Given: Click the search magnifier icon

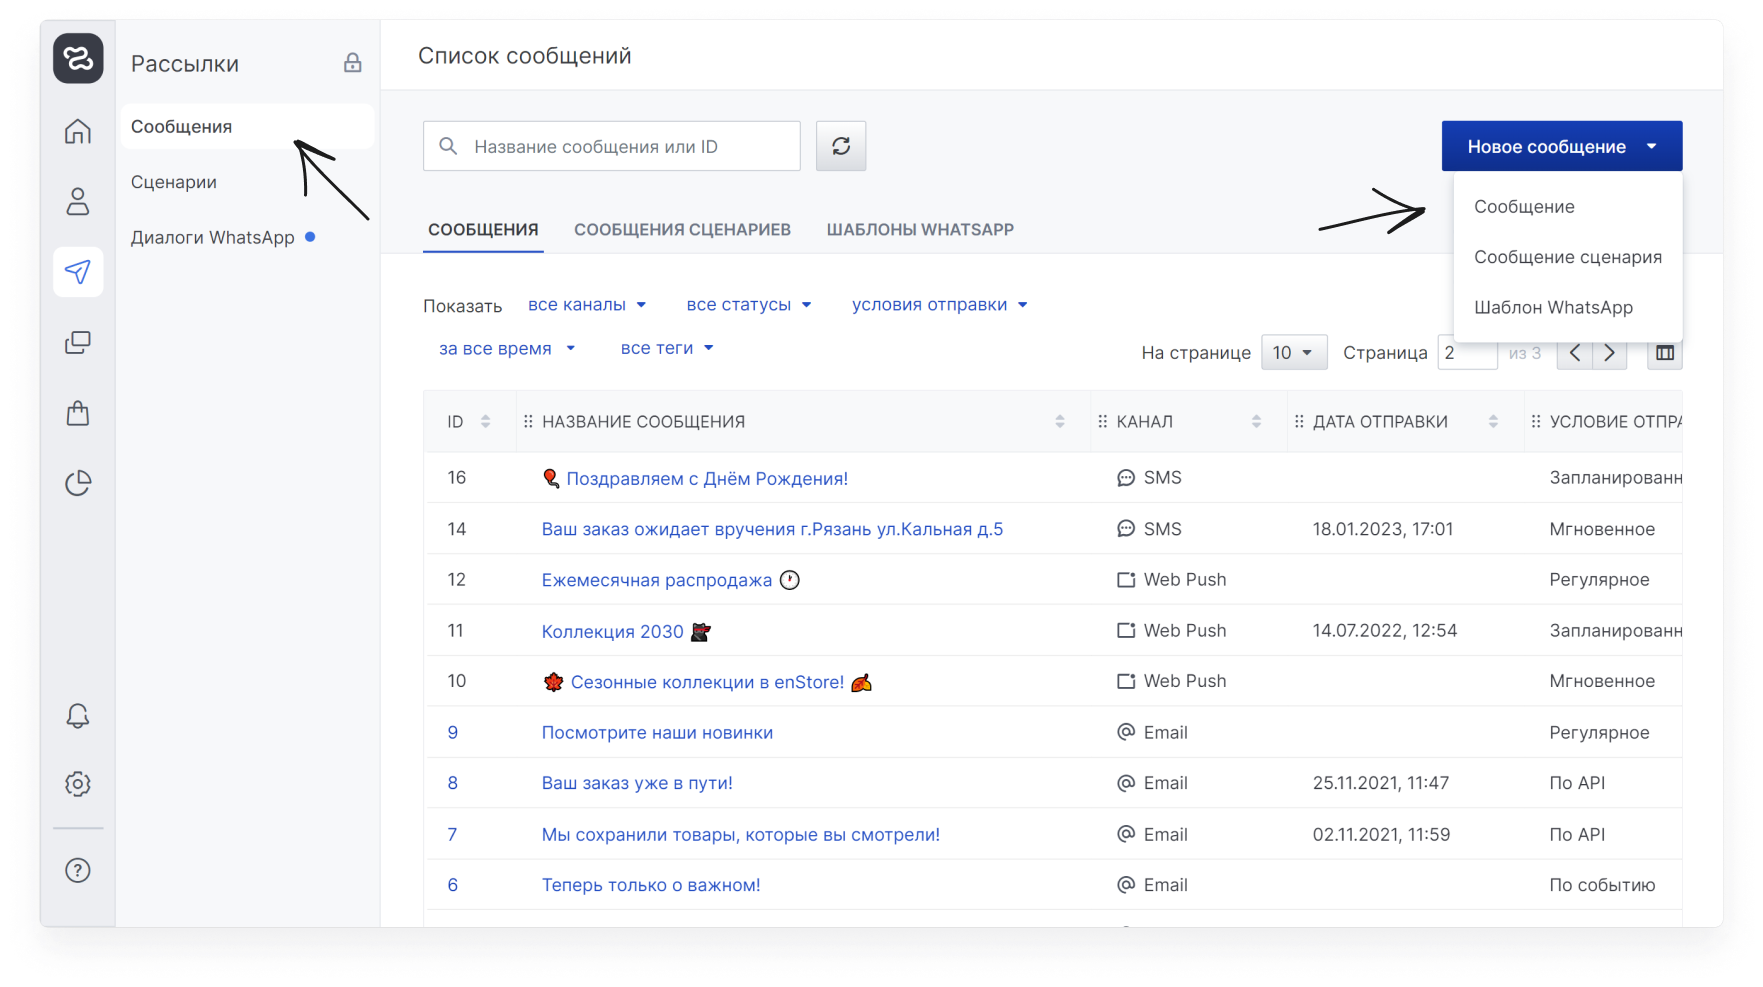Looking at the screenshot, I should (448, 146).
